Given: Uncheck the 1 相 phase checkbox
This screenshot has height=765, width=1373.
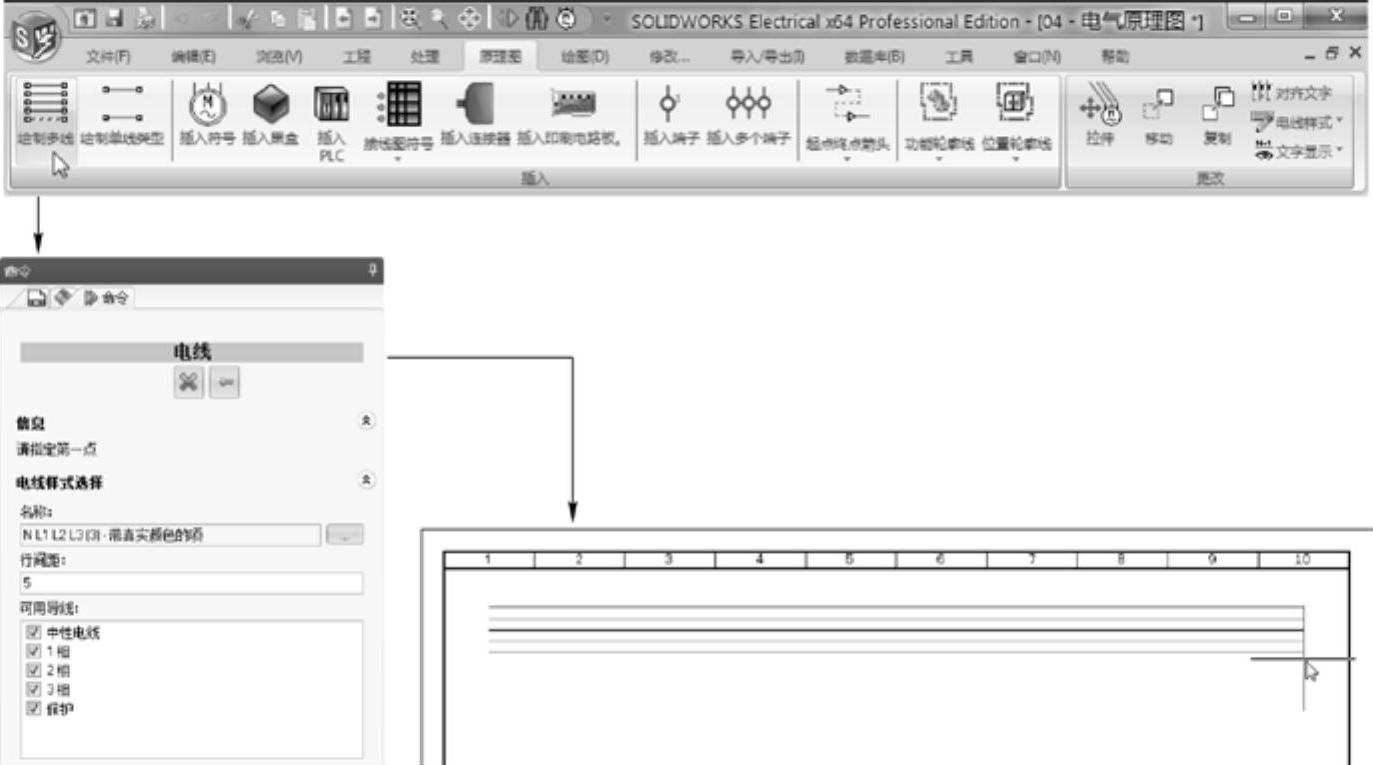Looking at the screenshot, I should (33, 651).
